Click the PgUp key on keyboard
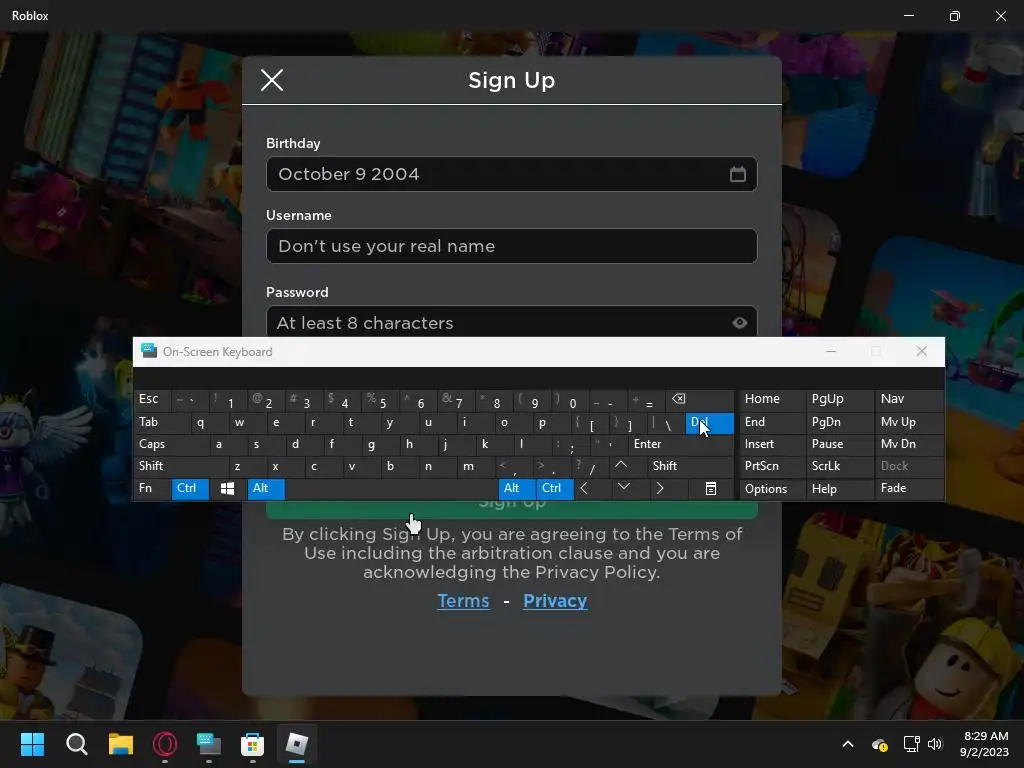The height and width of the screenshot is (768, 1024). (x=839, y=399)
